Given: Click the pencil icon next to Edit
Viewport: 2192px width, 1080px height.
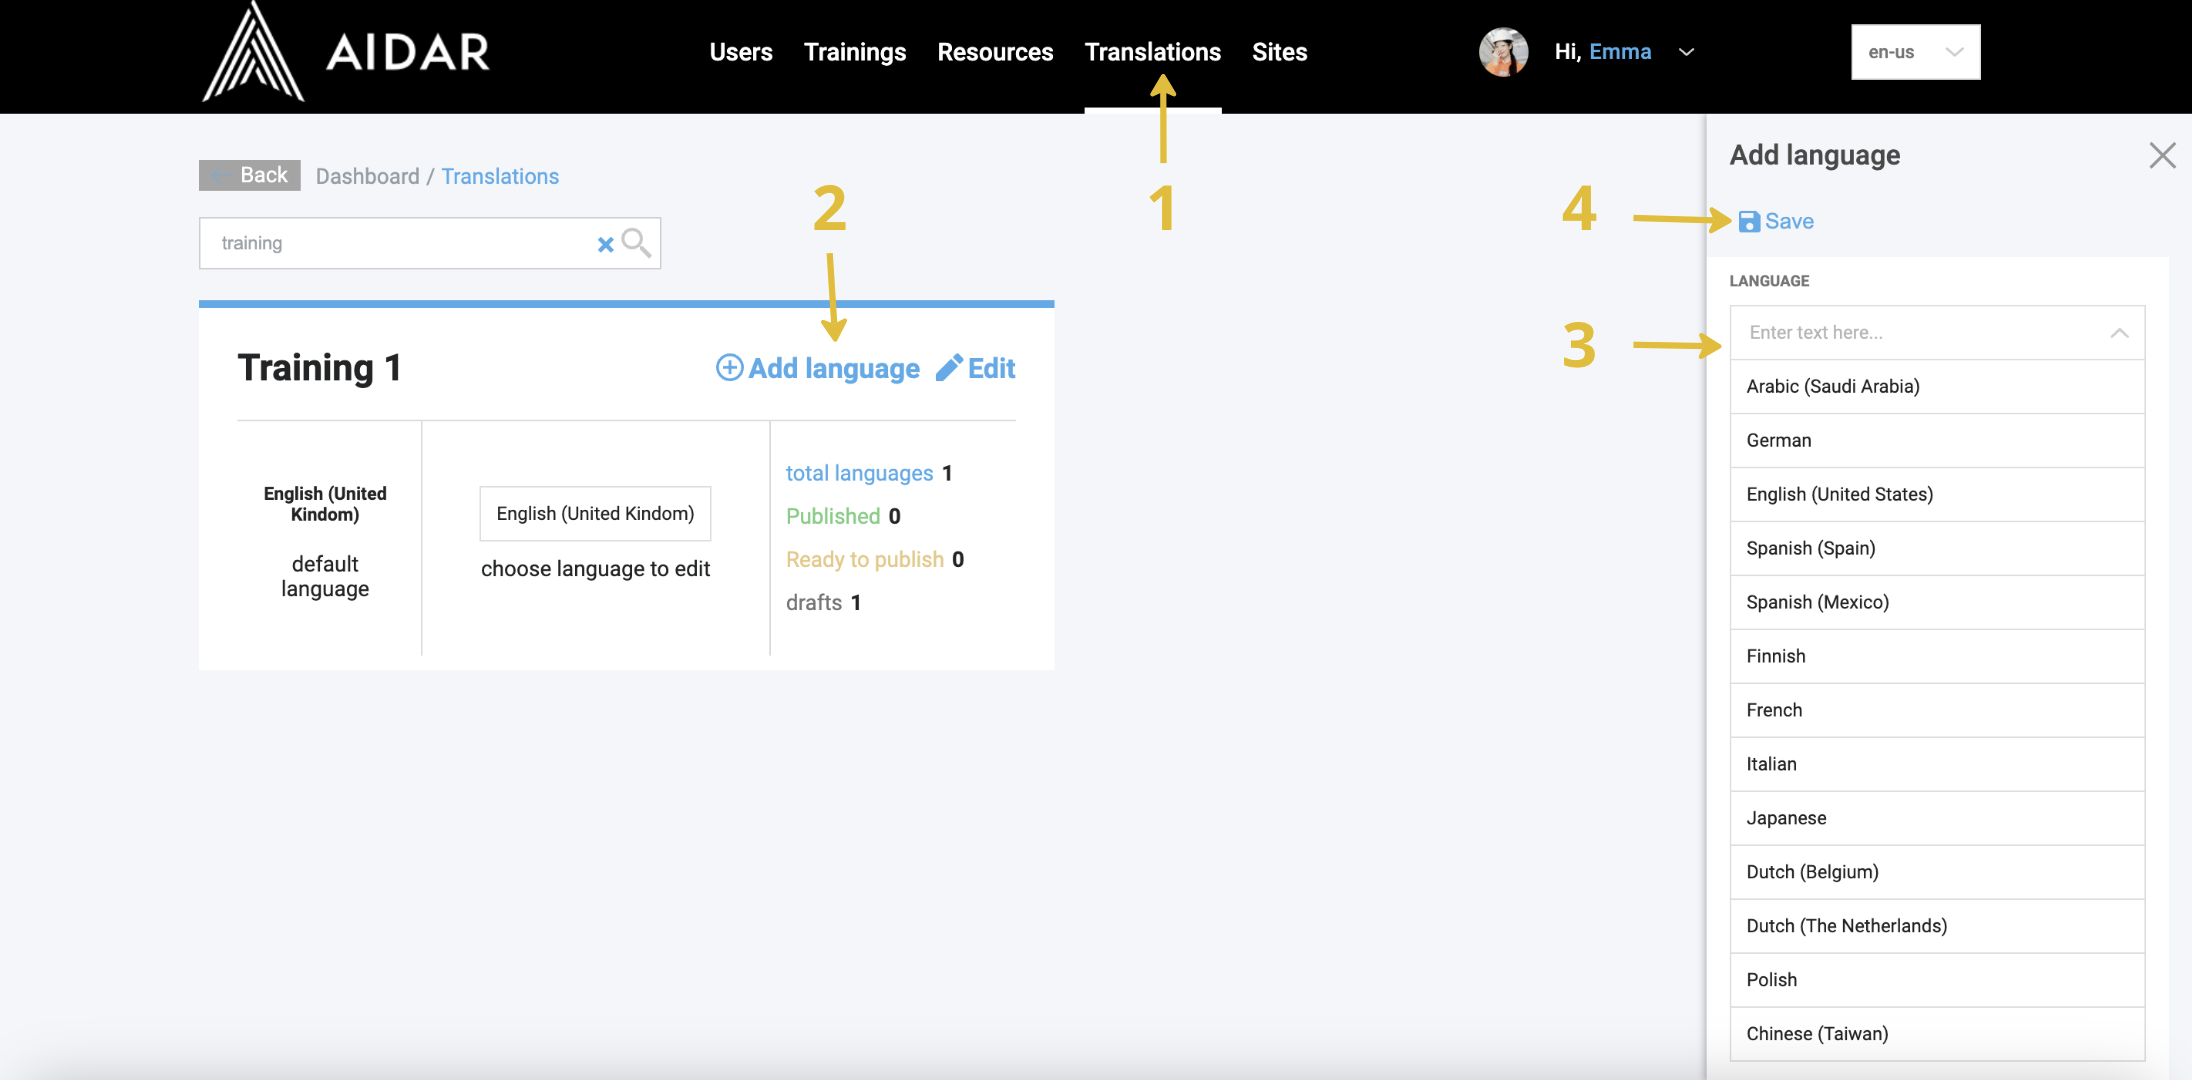Looking at the screenshot, I should [949, 368].
